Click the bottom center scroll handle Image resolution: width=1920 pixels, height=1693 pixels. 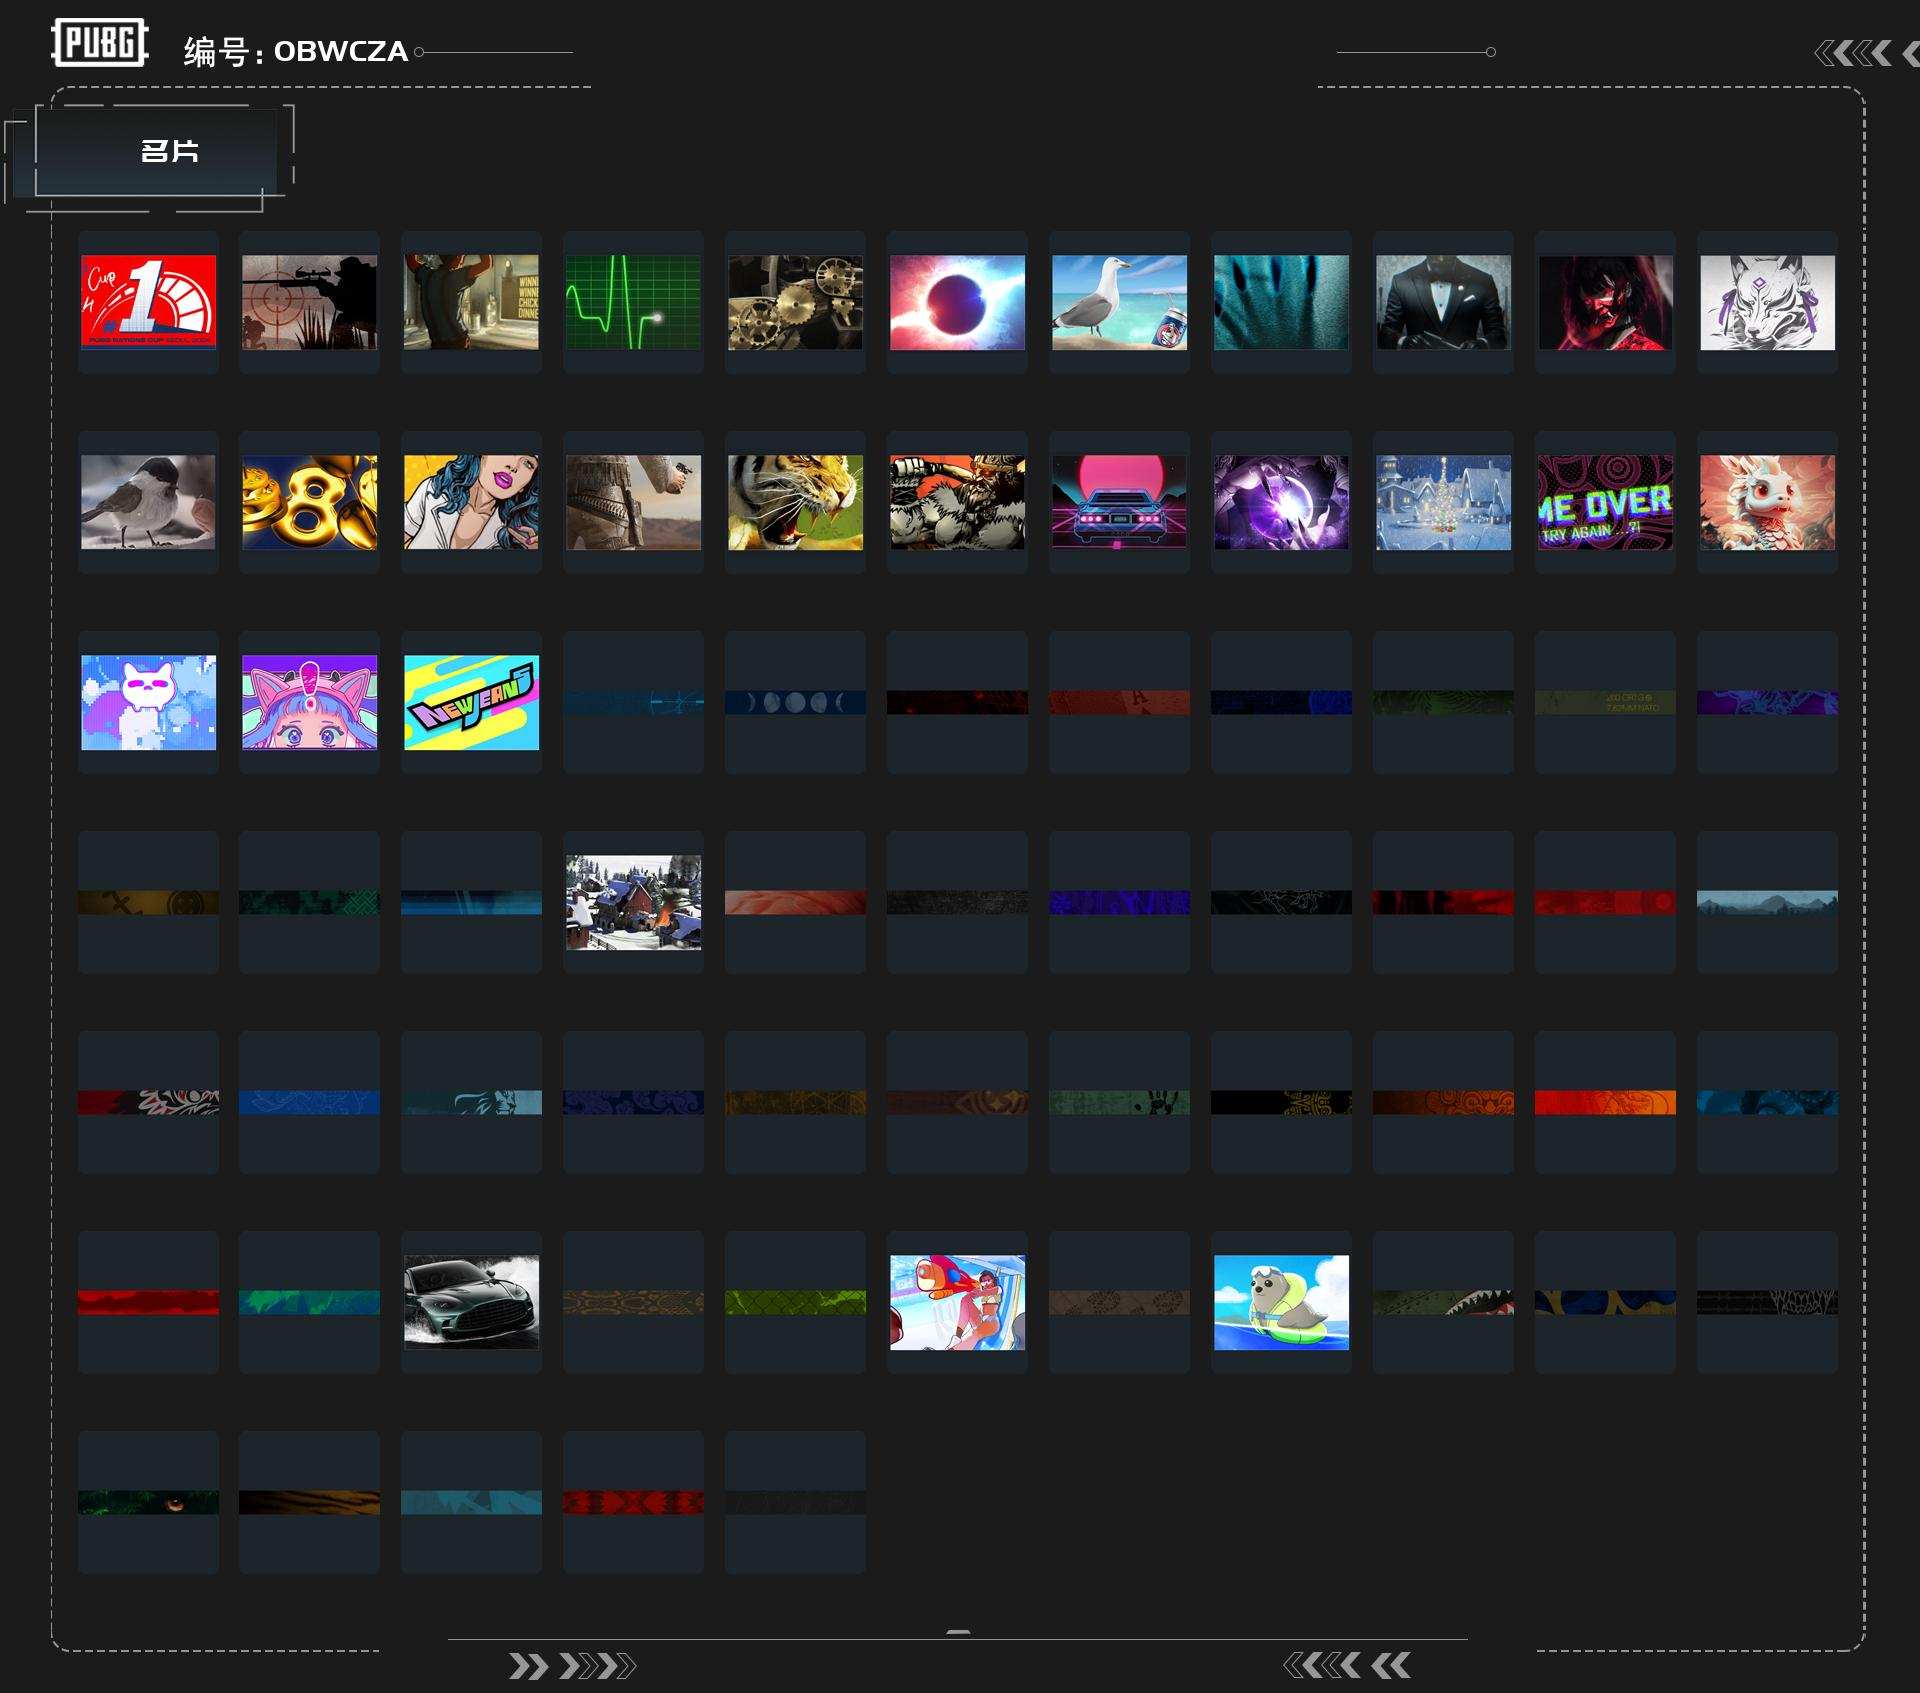958,1632
